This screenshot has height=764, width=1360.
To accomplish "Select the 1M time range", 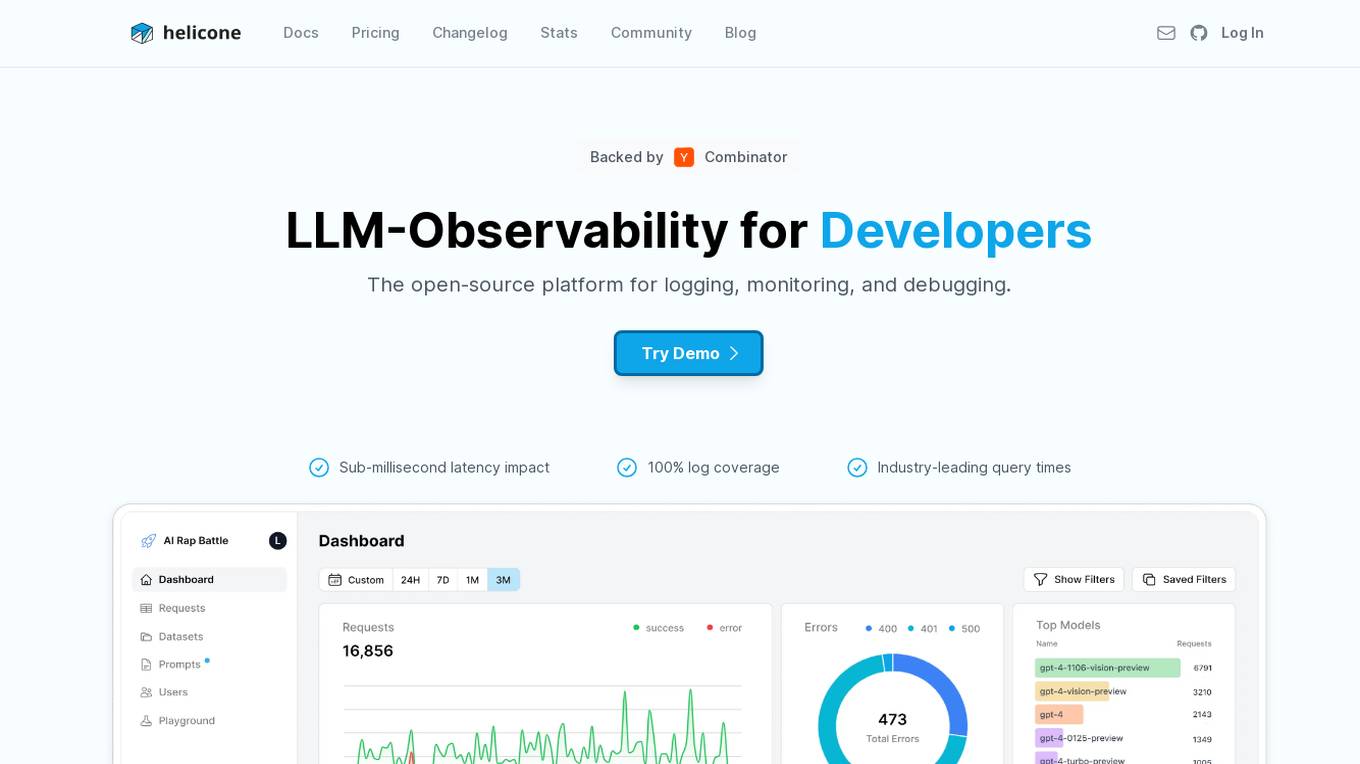I will tap(472, 580).
